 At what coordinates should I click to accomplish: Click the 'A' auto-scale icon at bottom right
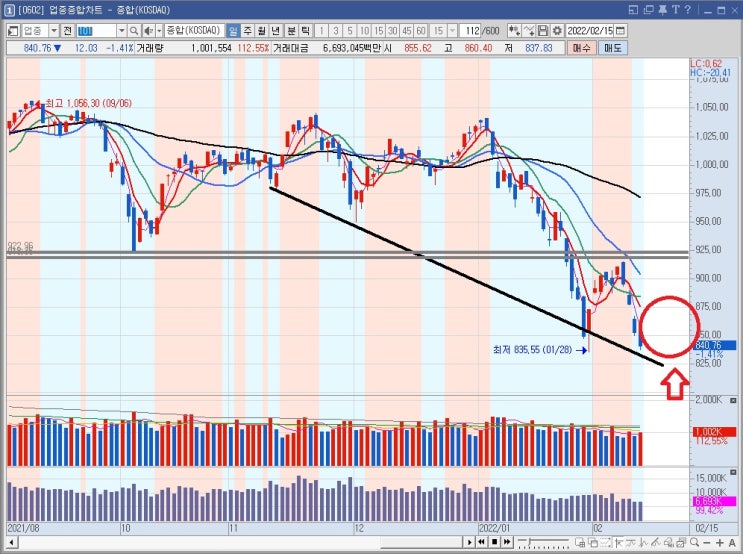732,543
